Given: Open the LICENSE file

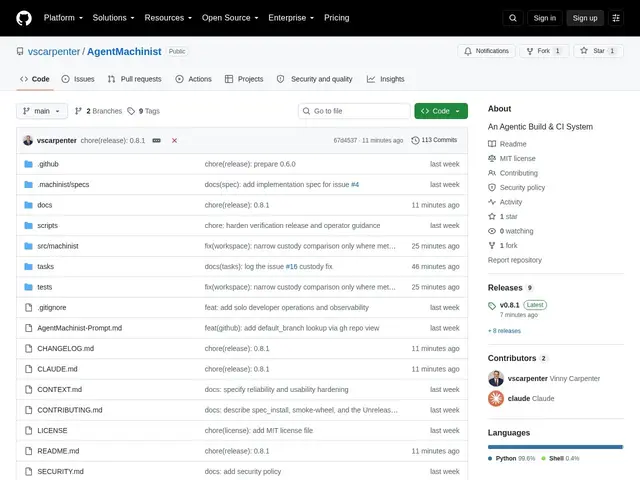Looking at the screenshot, I should tap(52, 430).
